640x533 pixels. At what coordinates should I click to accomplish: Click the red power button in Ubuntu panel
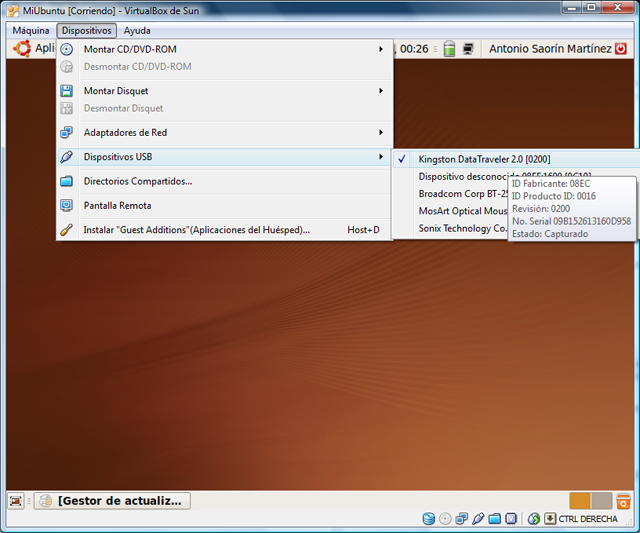coord(621,49)
